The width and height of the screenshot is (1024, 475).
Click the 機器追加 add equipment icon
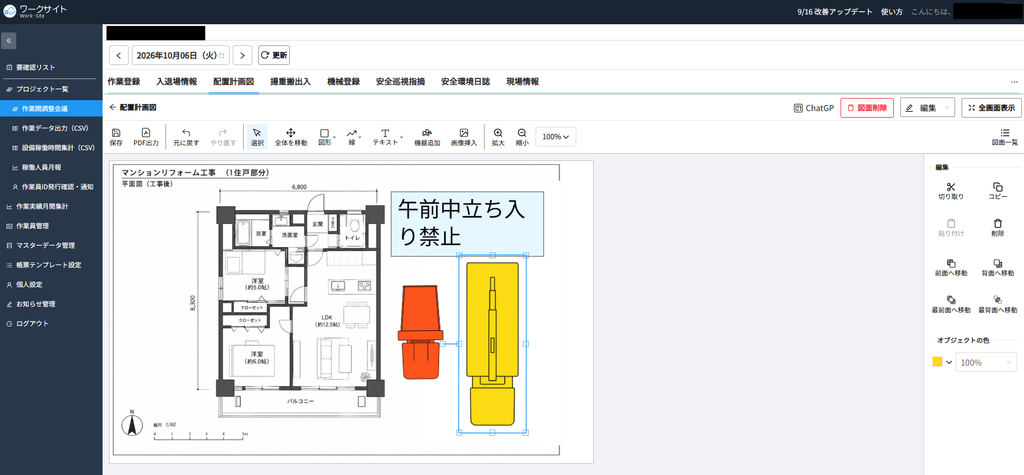point(427,137)
